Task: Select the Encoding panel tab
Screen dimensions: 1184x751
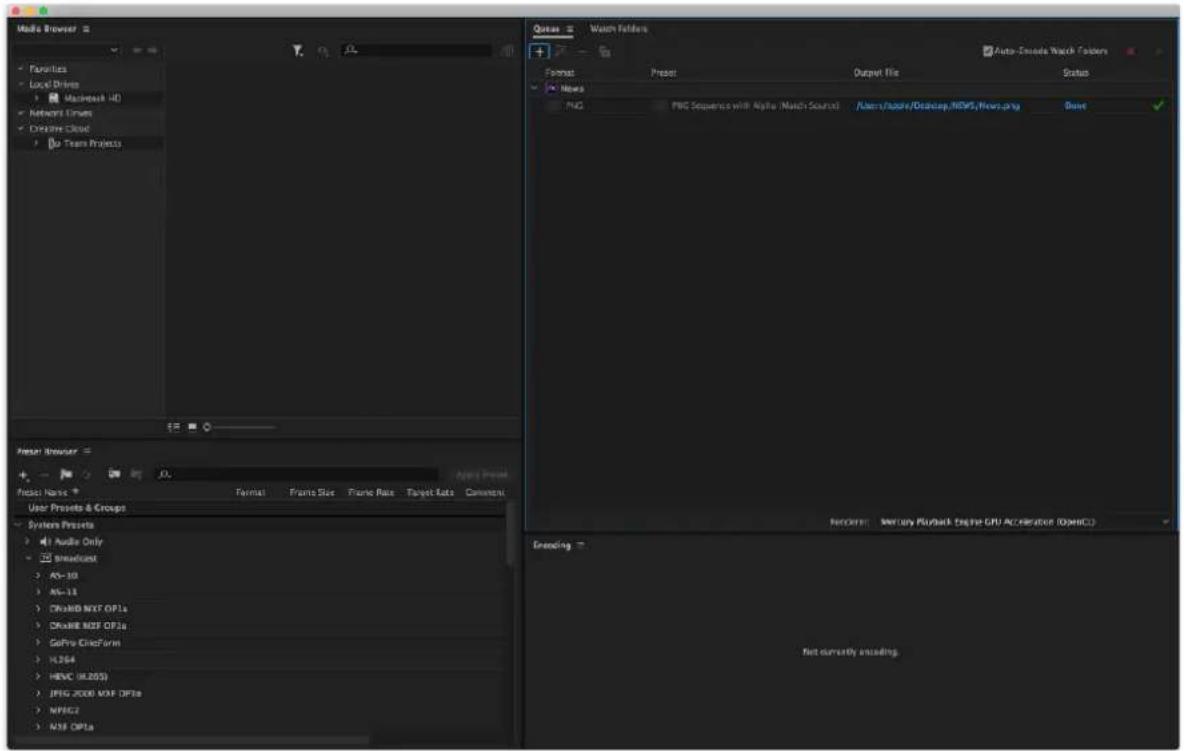Action: [x=552, y=545]
